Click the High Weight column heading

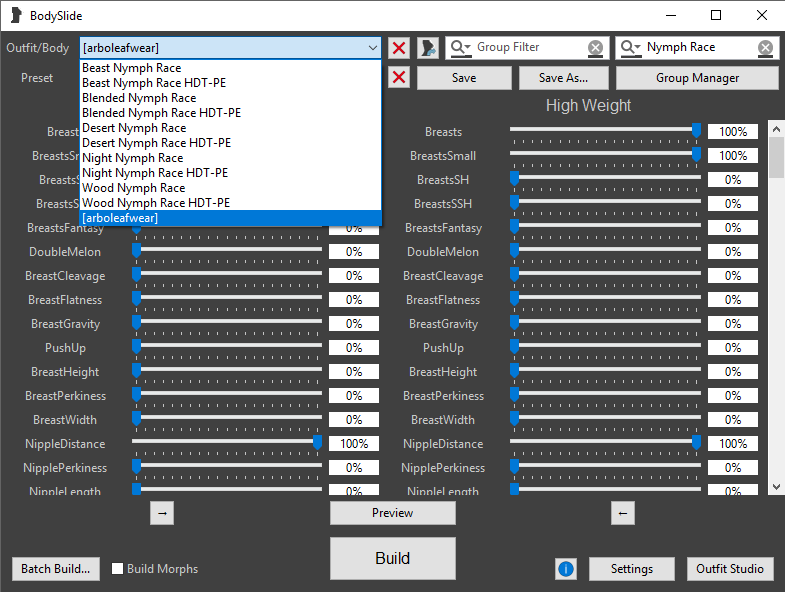pos(588,106)
